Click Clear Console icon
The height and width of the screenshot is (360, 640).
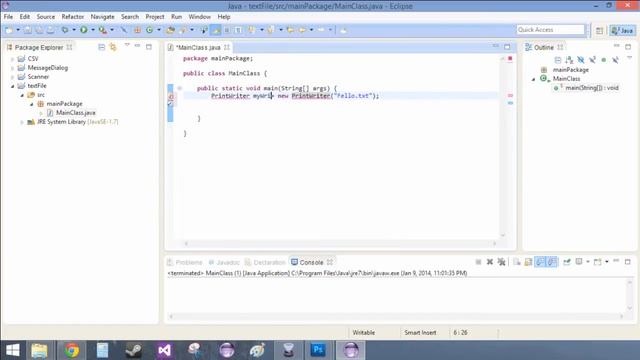[517, 262]
